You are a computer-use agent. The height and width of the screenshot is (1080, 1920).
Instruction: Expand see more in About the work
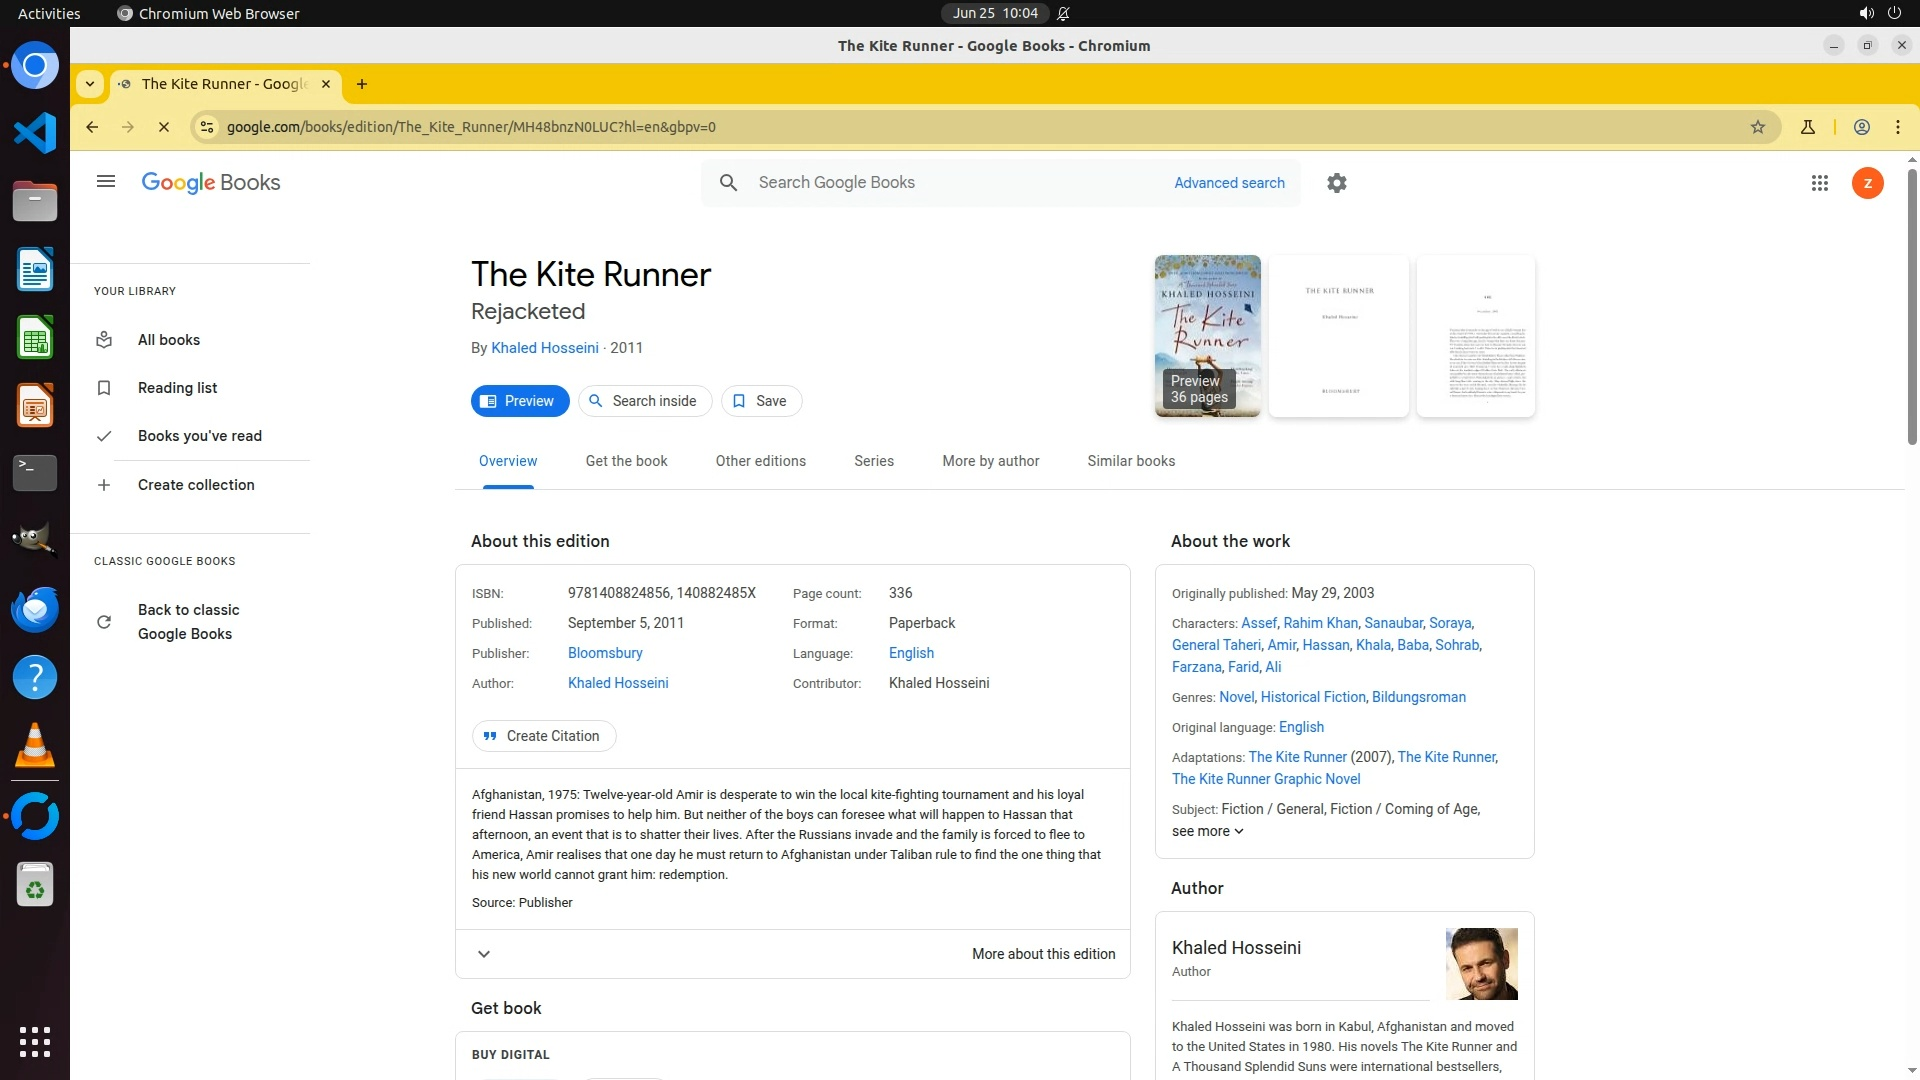[x=1207, y=832]
